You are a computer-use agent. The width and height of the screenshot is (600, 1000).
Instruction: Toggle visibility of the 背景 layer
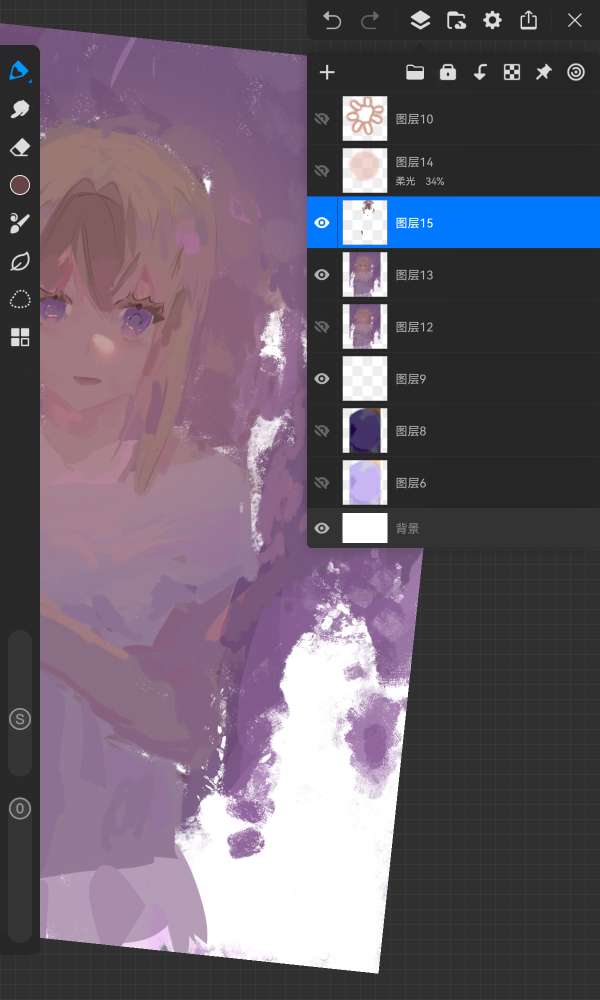(322, 528)
